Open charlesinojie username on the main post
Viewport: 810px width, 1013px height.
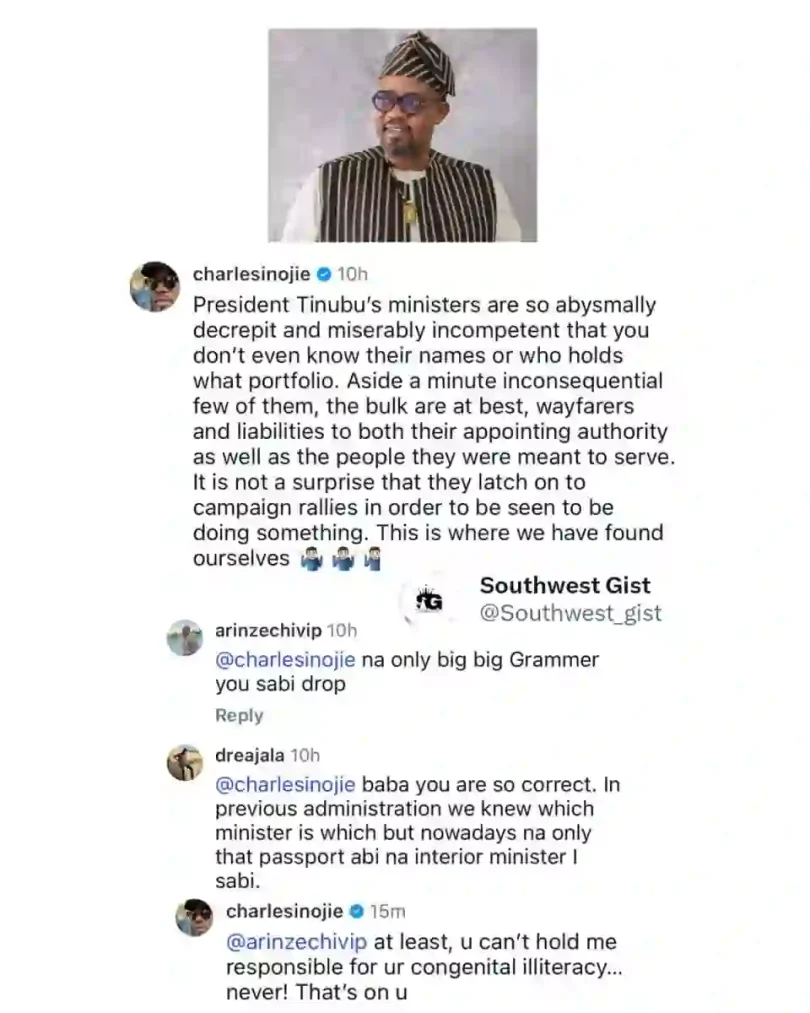click(x=252, y=274)
